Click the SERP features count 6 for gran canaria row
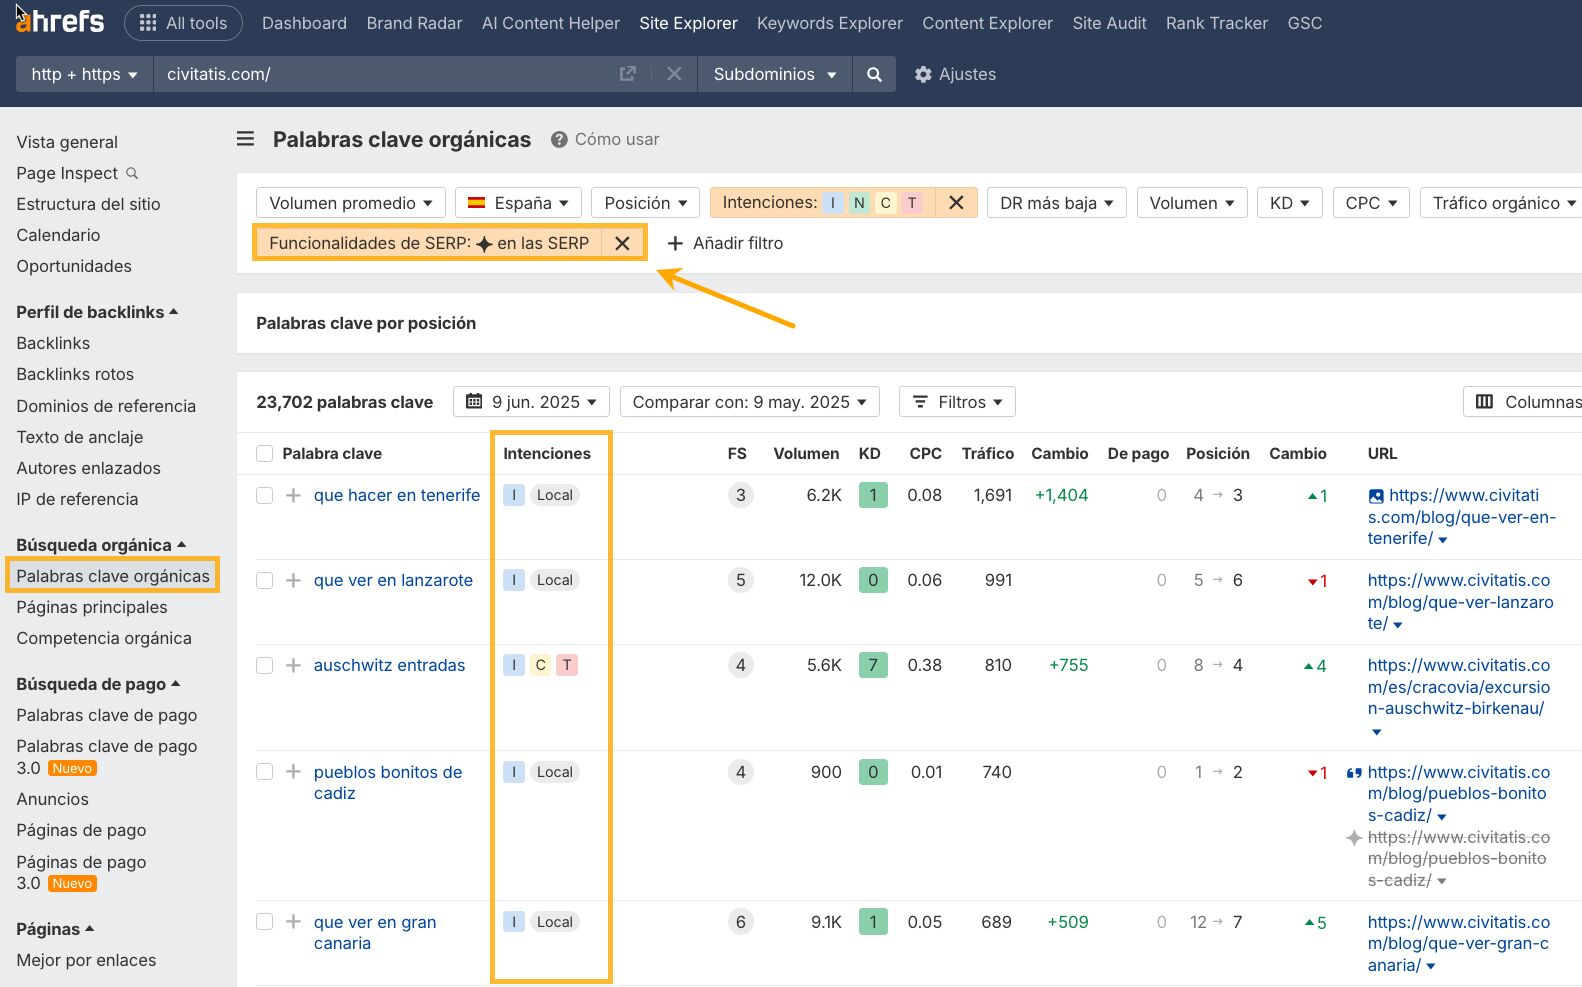Viewport: 1582px width, 987px height. [740, 922]
